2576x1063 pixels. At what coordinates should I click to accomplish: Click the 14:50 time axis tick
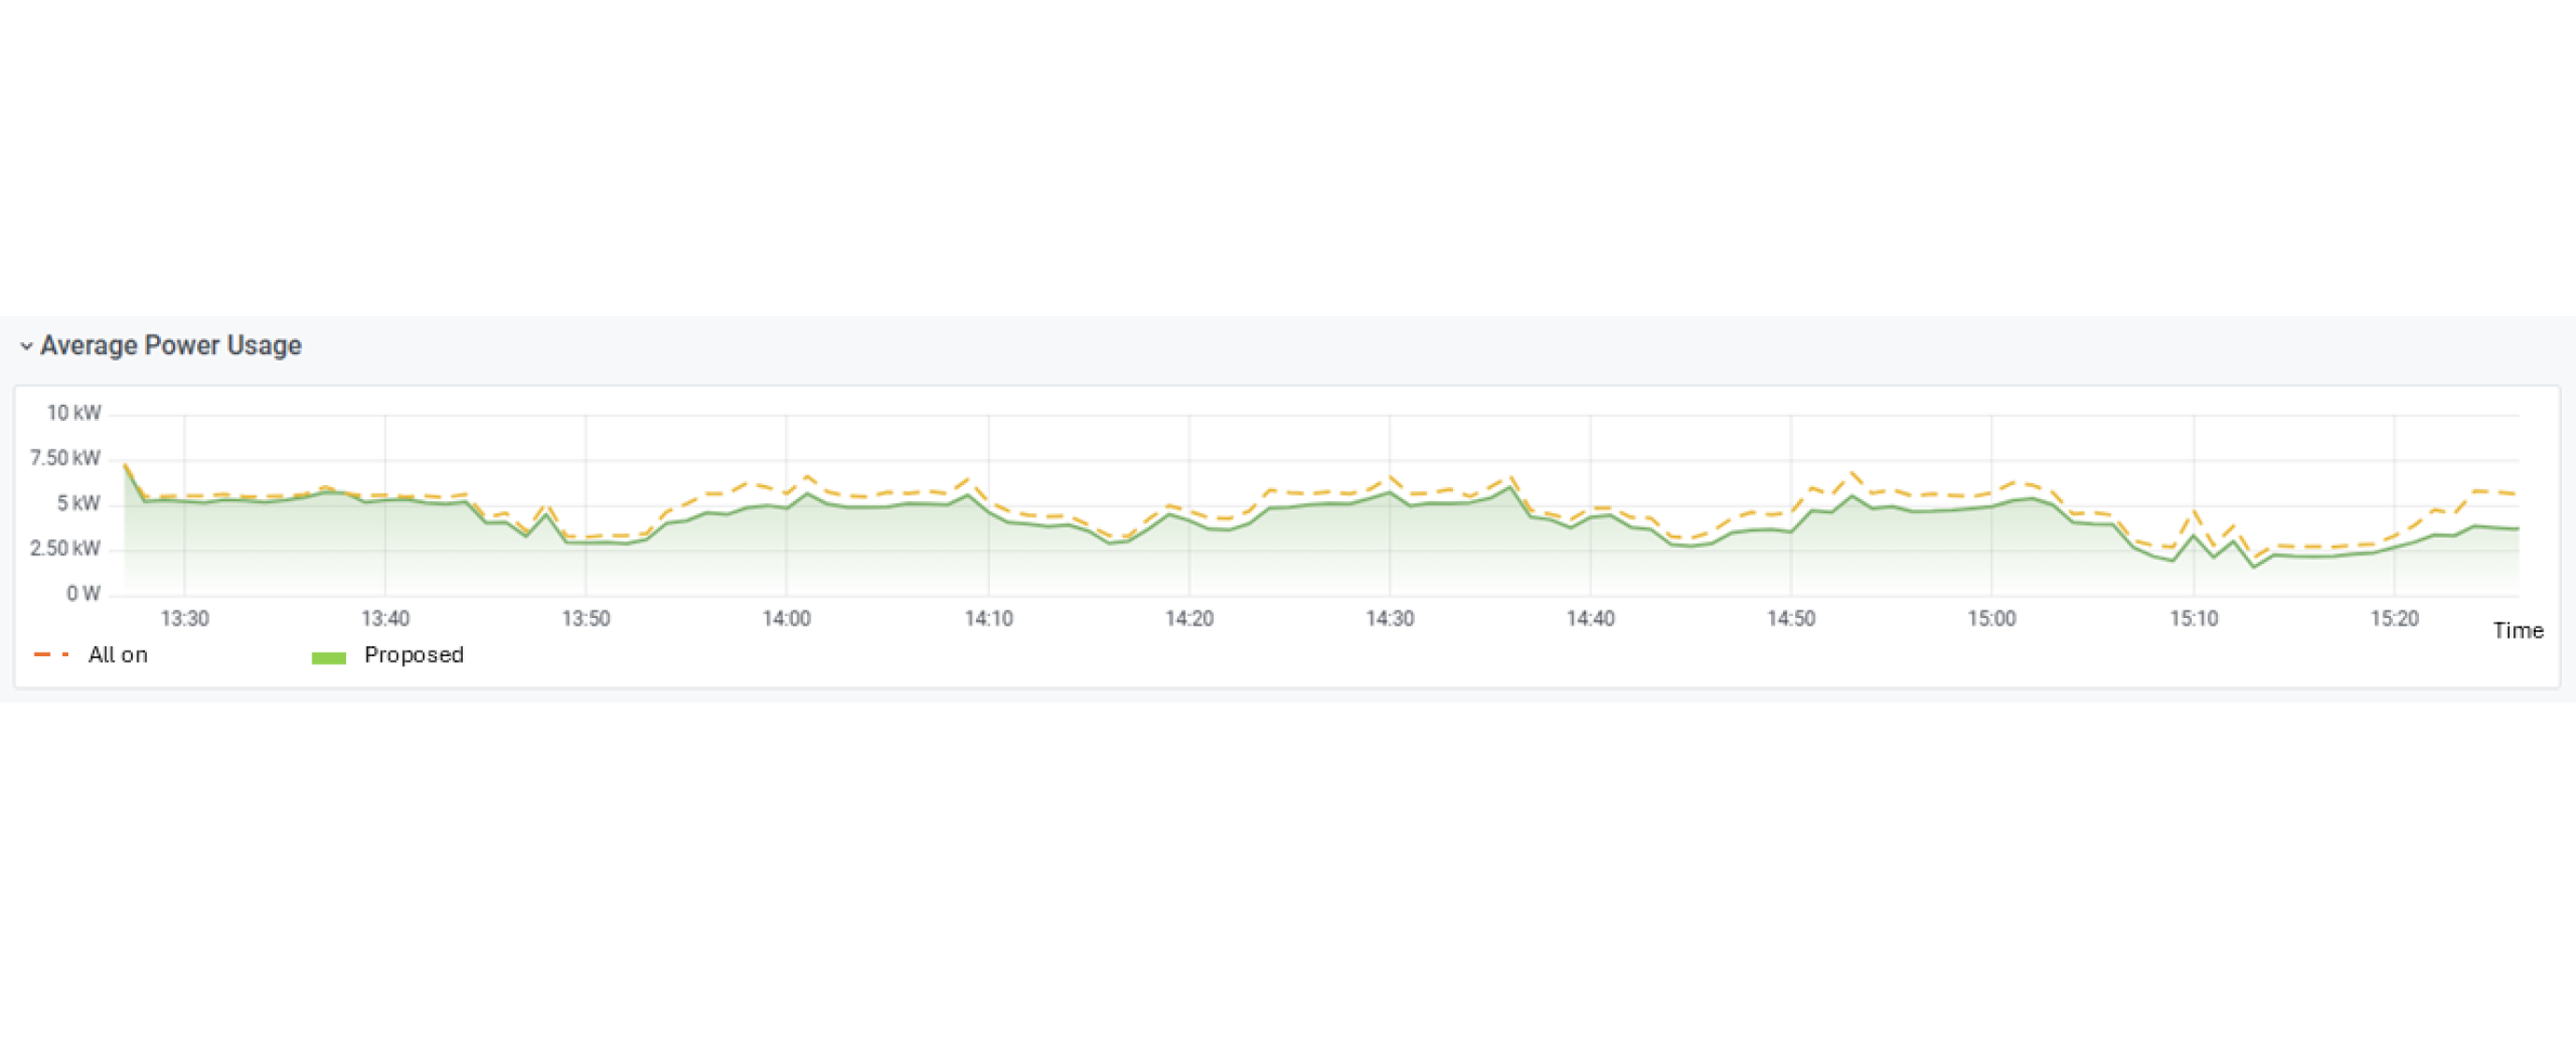pyautogui.click(x=1791, y=619)
